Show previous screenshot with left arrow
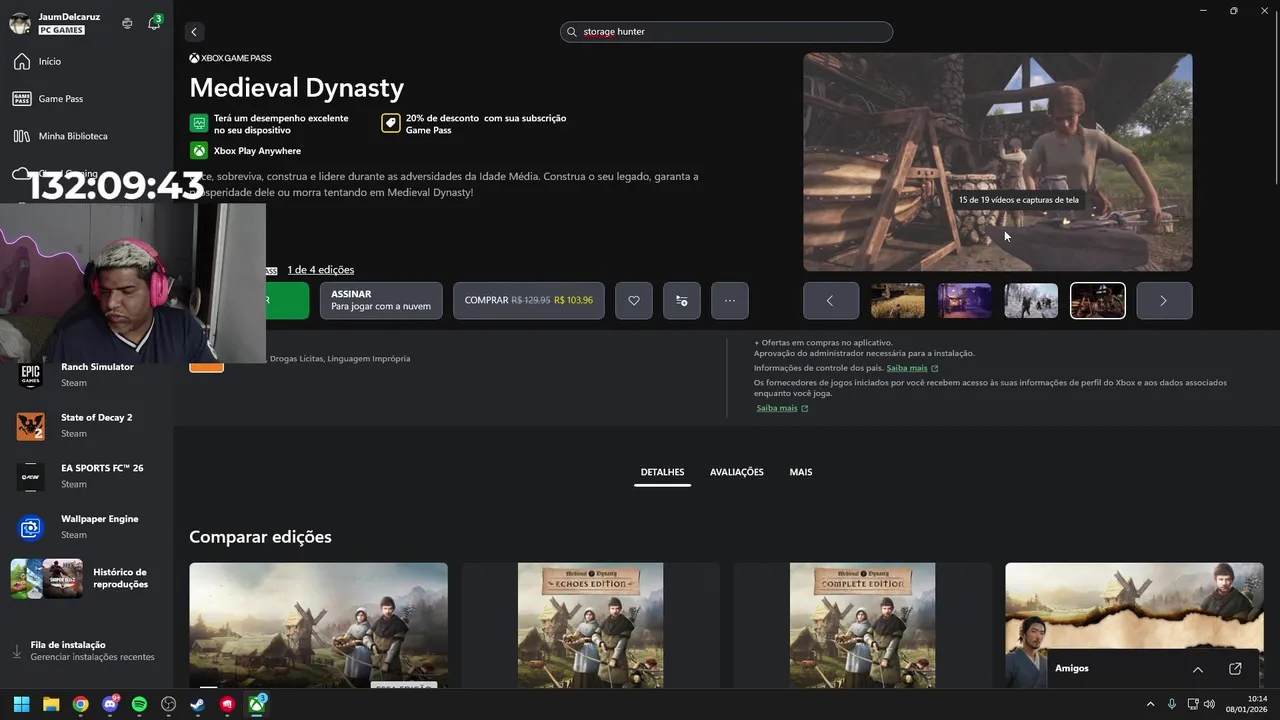 click(x=831, y=301)
